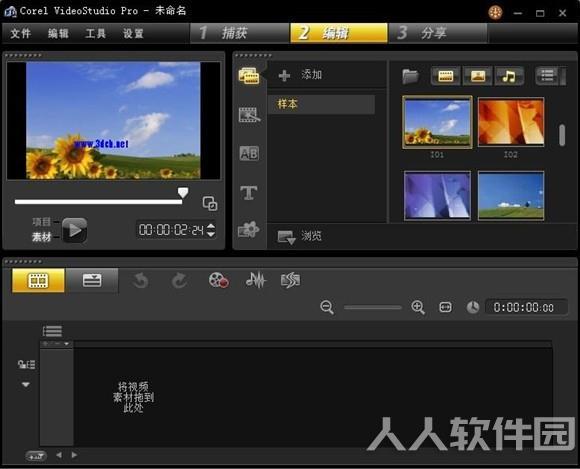Click the timeline zoom slider
Viewport: 580px width, 469px height.
pos(372,308)
